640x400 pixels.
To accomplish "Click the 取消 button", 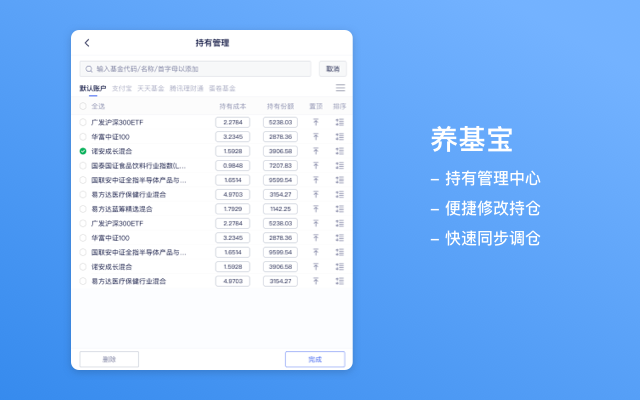I will pos(333,69).
